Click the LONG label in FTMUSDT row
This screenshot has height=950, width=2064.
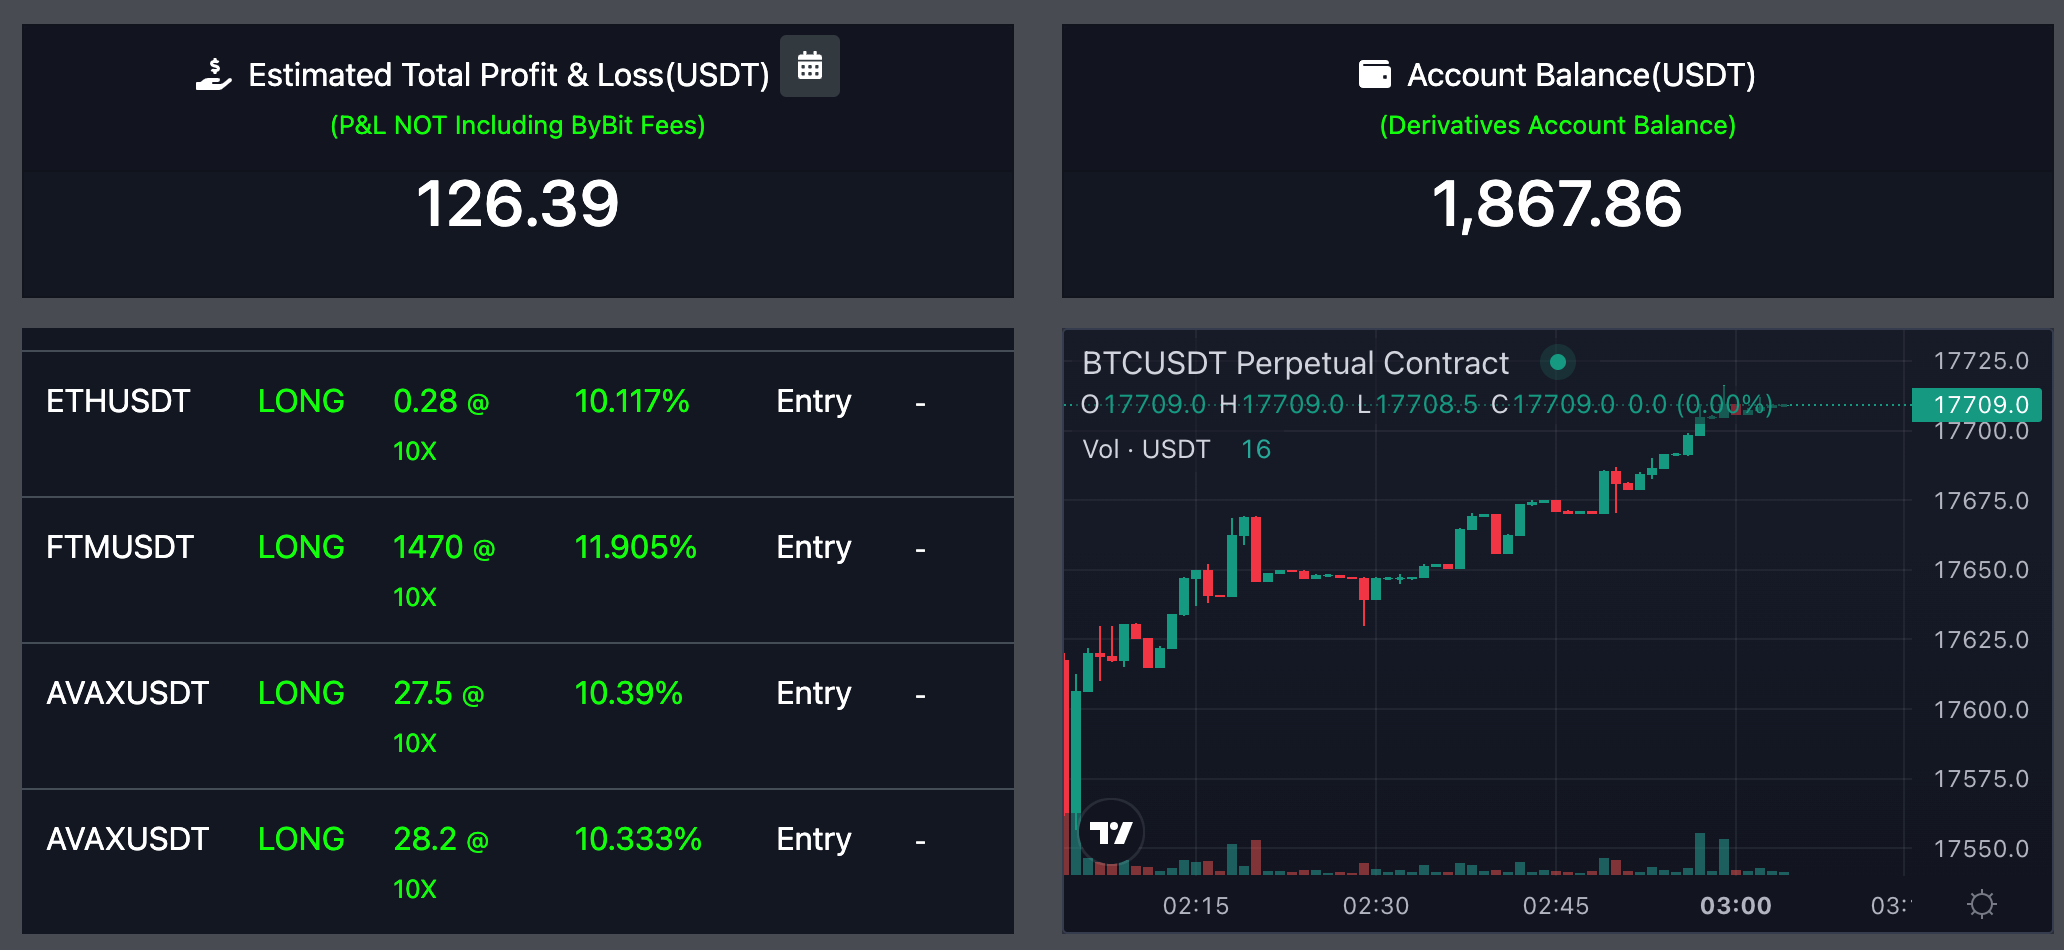(301, 547)
